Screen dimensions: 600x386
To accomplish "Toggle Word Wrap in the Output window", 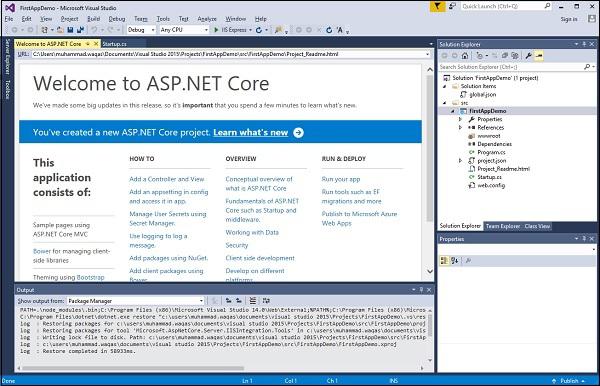I will pyautogui.click(x=266, y=301).
